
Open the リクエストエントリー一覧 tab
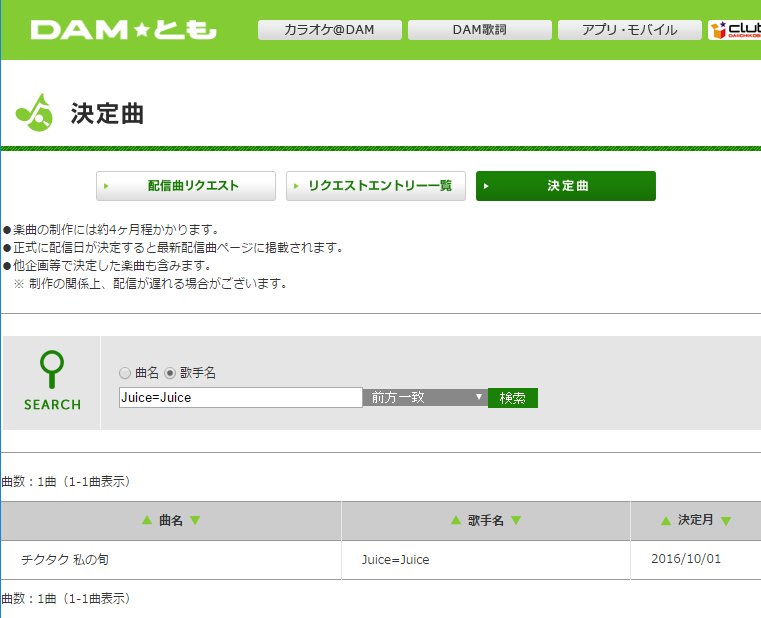coord(376,186)
